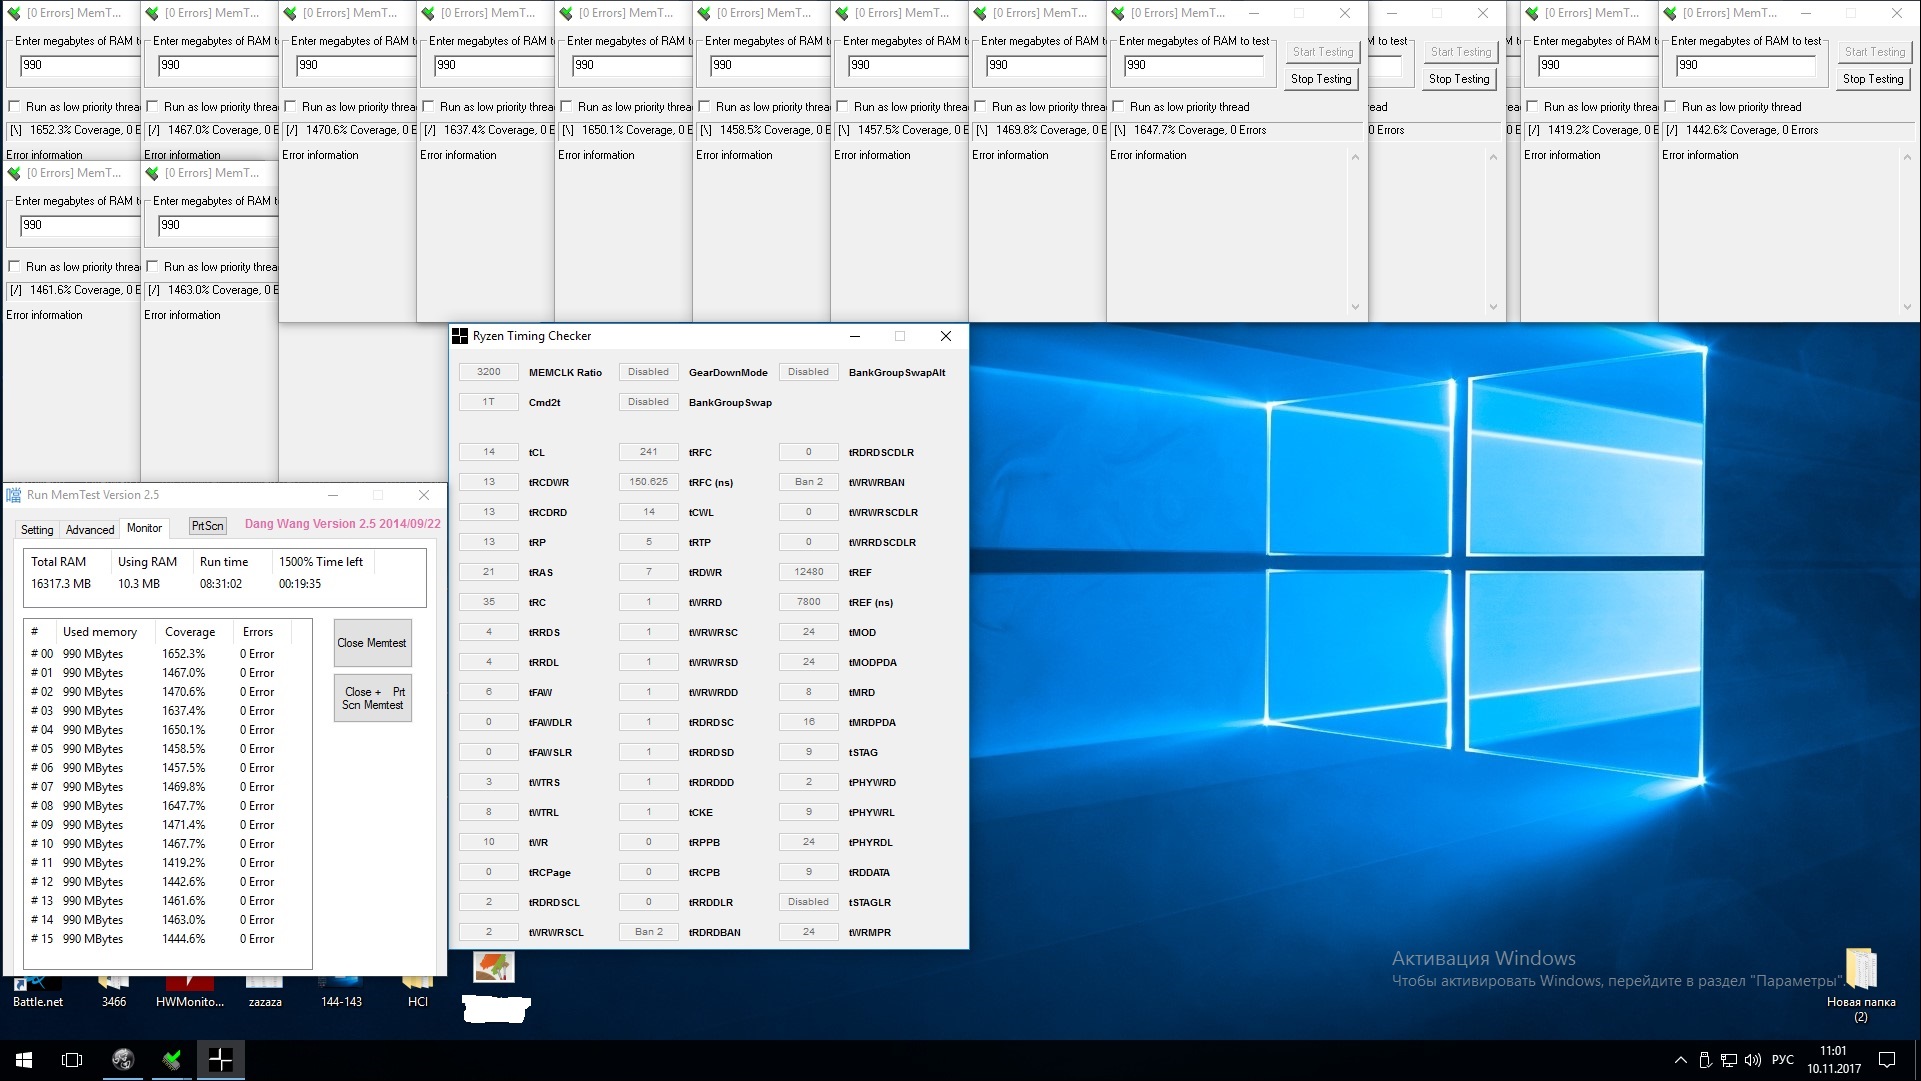Toggle low priority thread checkbox in top-left MemTest

(14, 107)
